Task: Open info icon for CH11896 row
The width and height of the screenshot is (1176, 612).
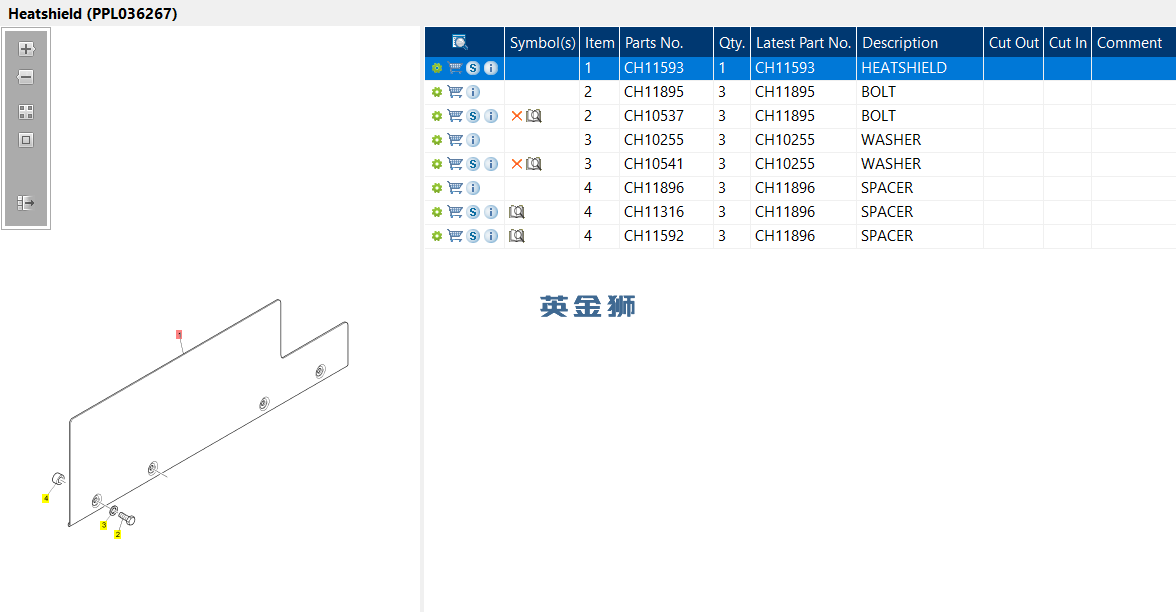Action: click(472, 188)
